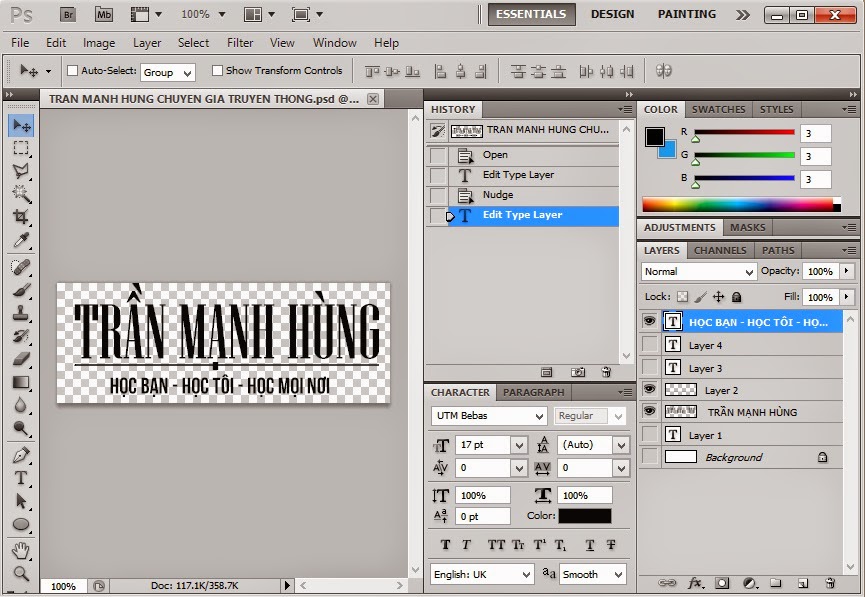Image resolution: width=865 pixels, height=597 pixels.
Task: Hide Layer 2 visibility eye
Action: tap(650, 390)
